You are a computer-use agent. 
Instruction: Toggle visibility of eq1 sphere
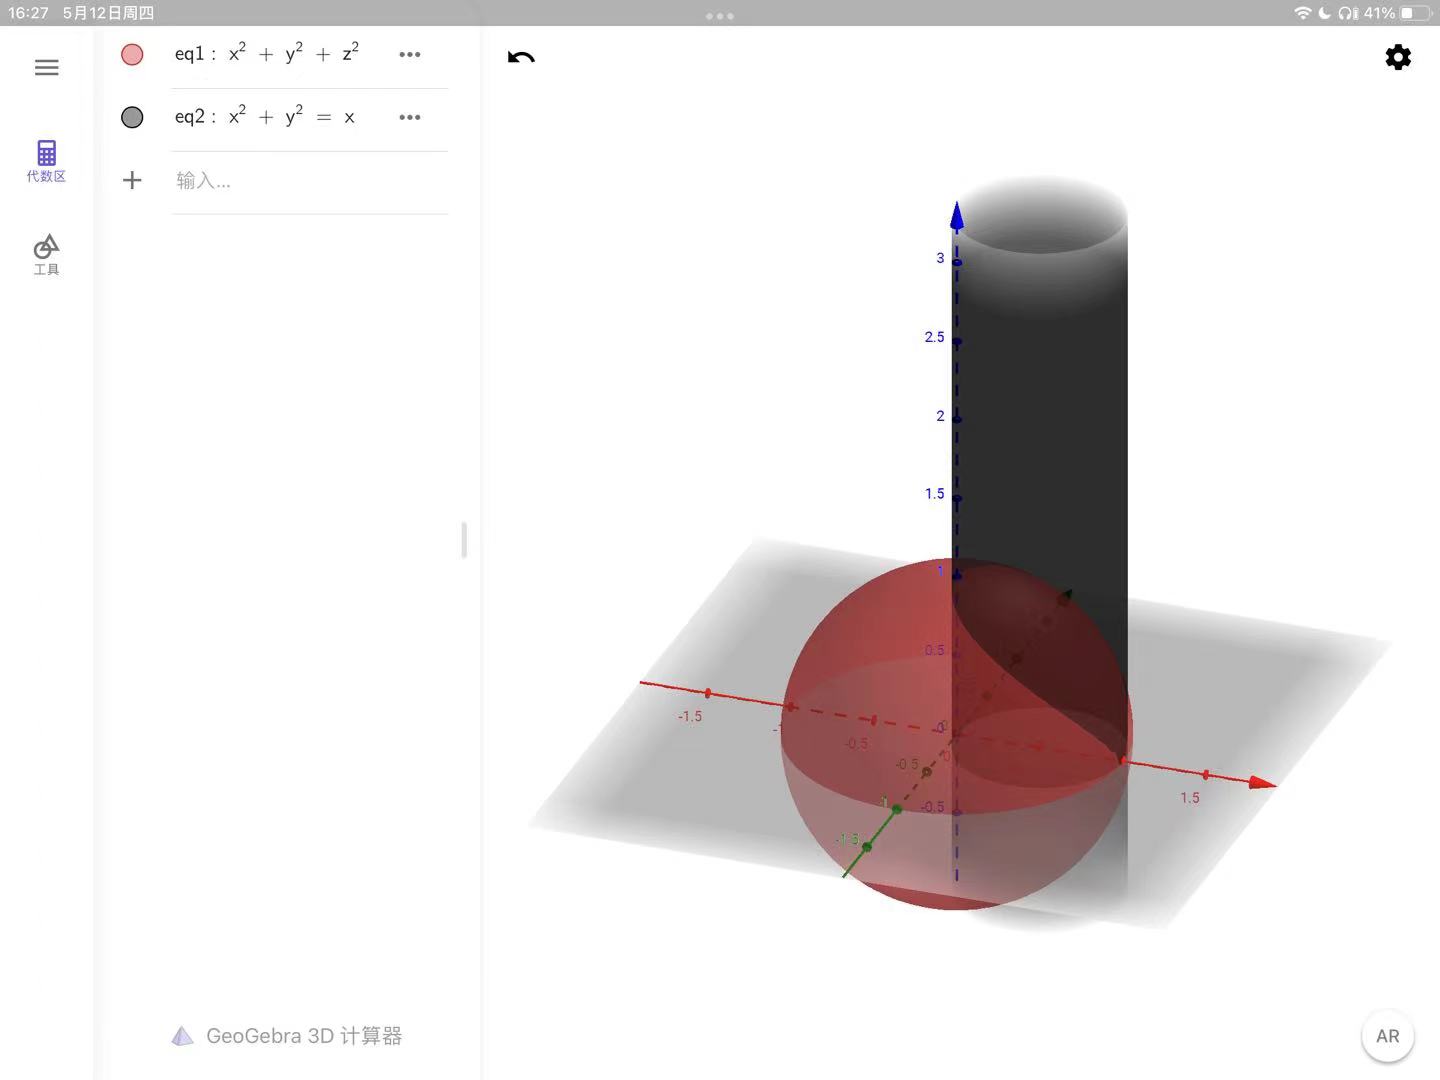pyautogui.click(x=132, y=55)
